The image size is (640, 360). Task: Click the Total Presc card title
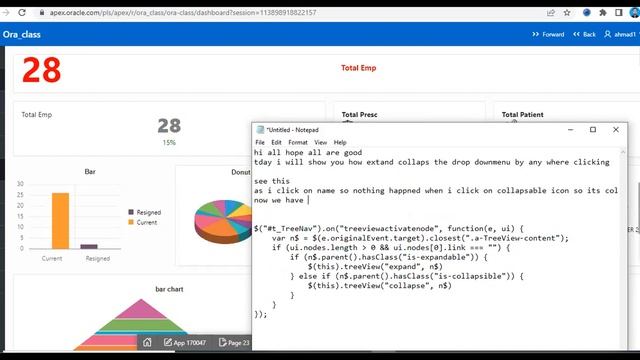tap(359, 115)
